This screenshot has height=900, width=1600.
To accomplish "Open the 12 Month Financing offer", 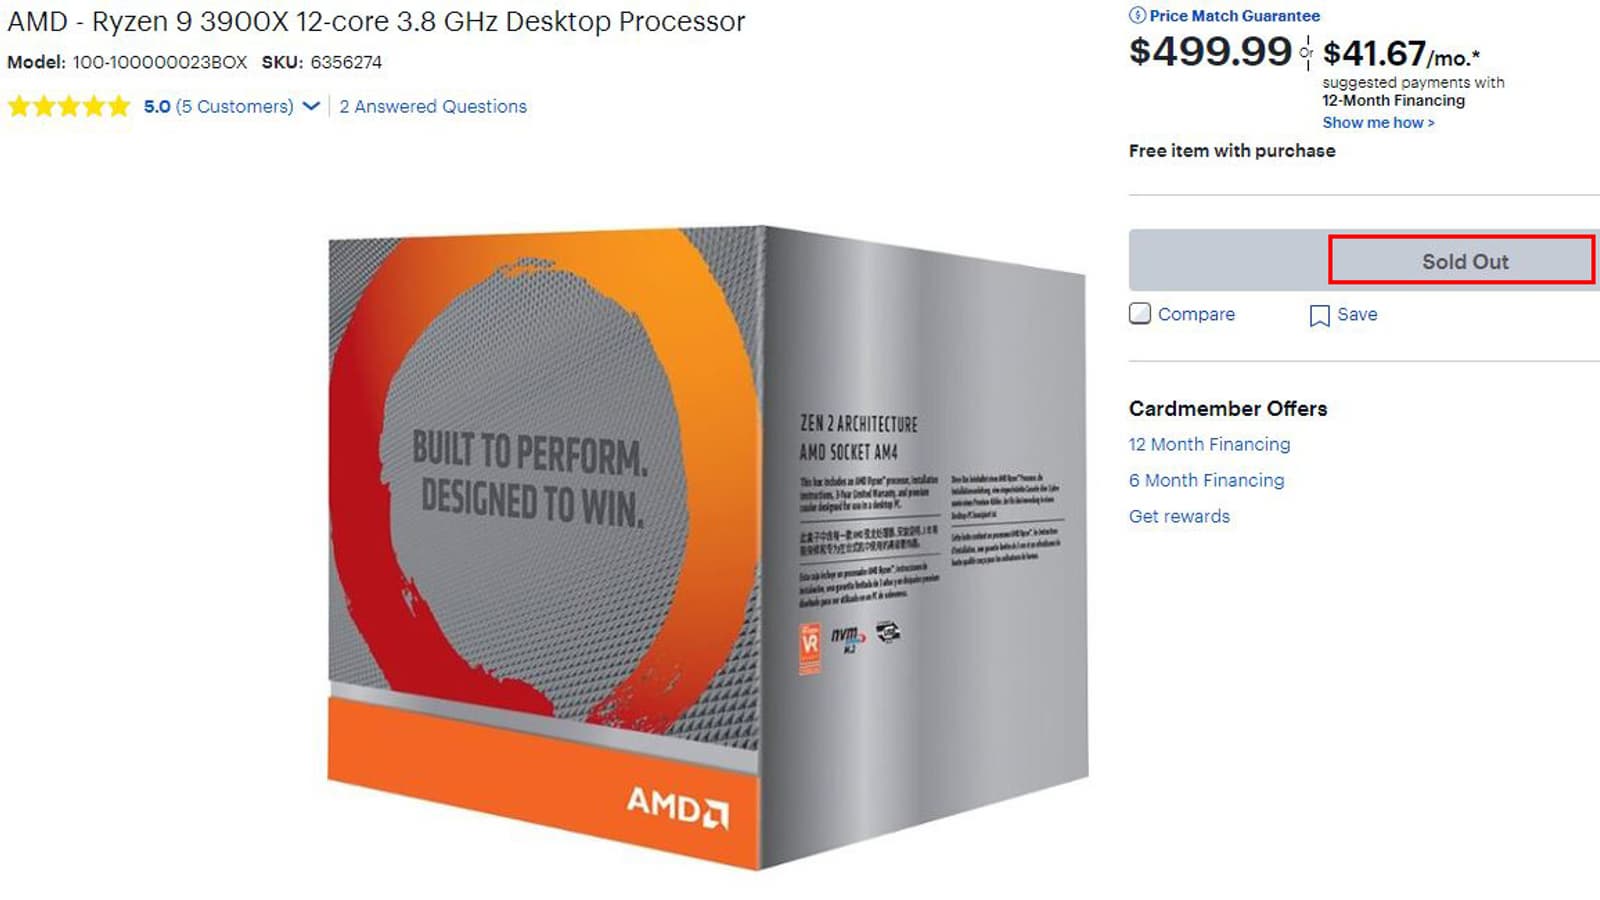I will click(x=1209, y=444).
